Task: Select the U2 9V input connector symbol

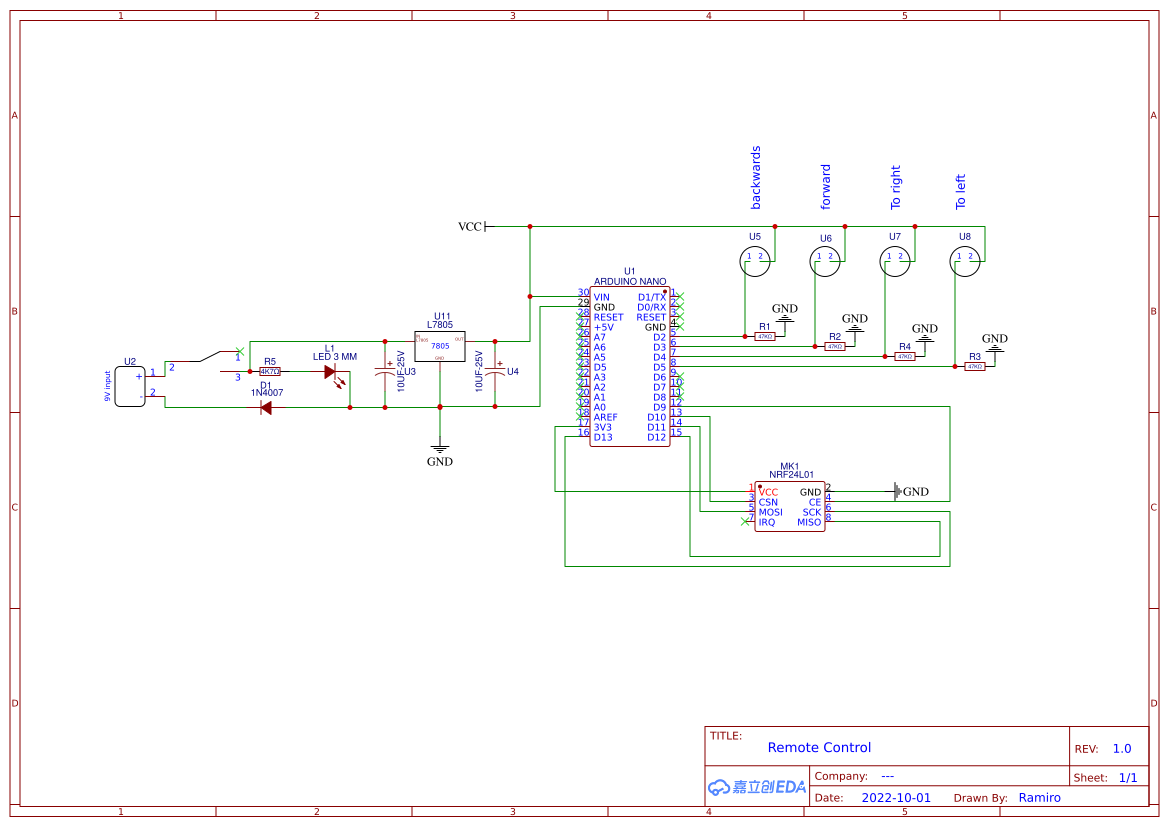Action: pos(130,386)
